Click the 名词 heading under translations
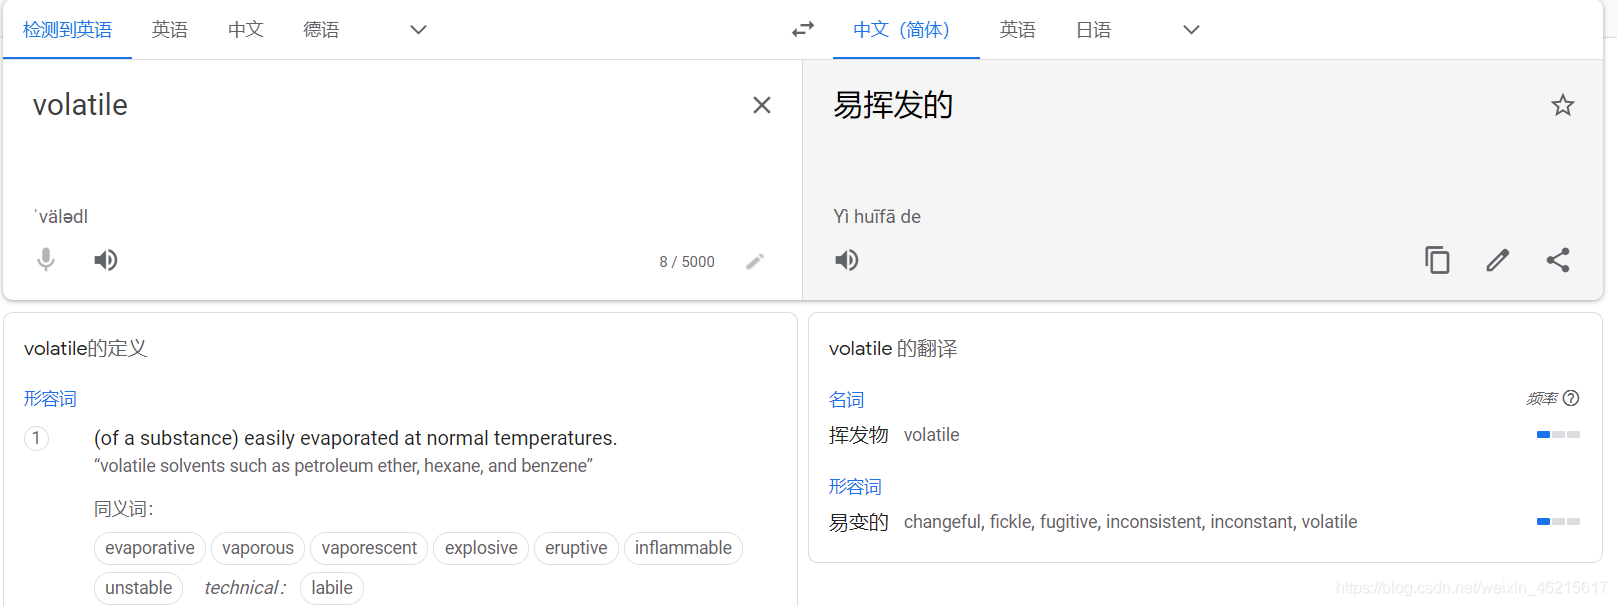Viewport: 1617px width, 606px height. pos(846,400)
